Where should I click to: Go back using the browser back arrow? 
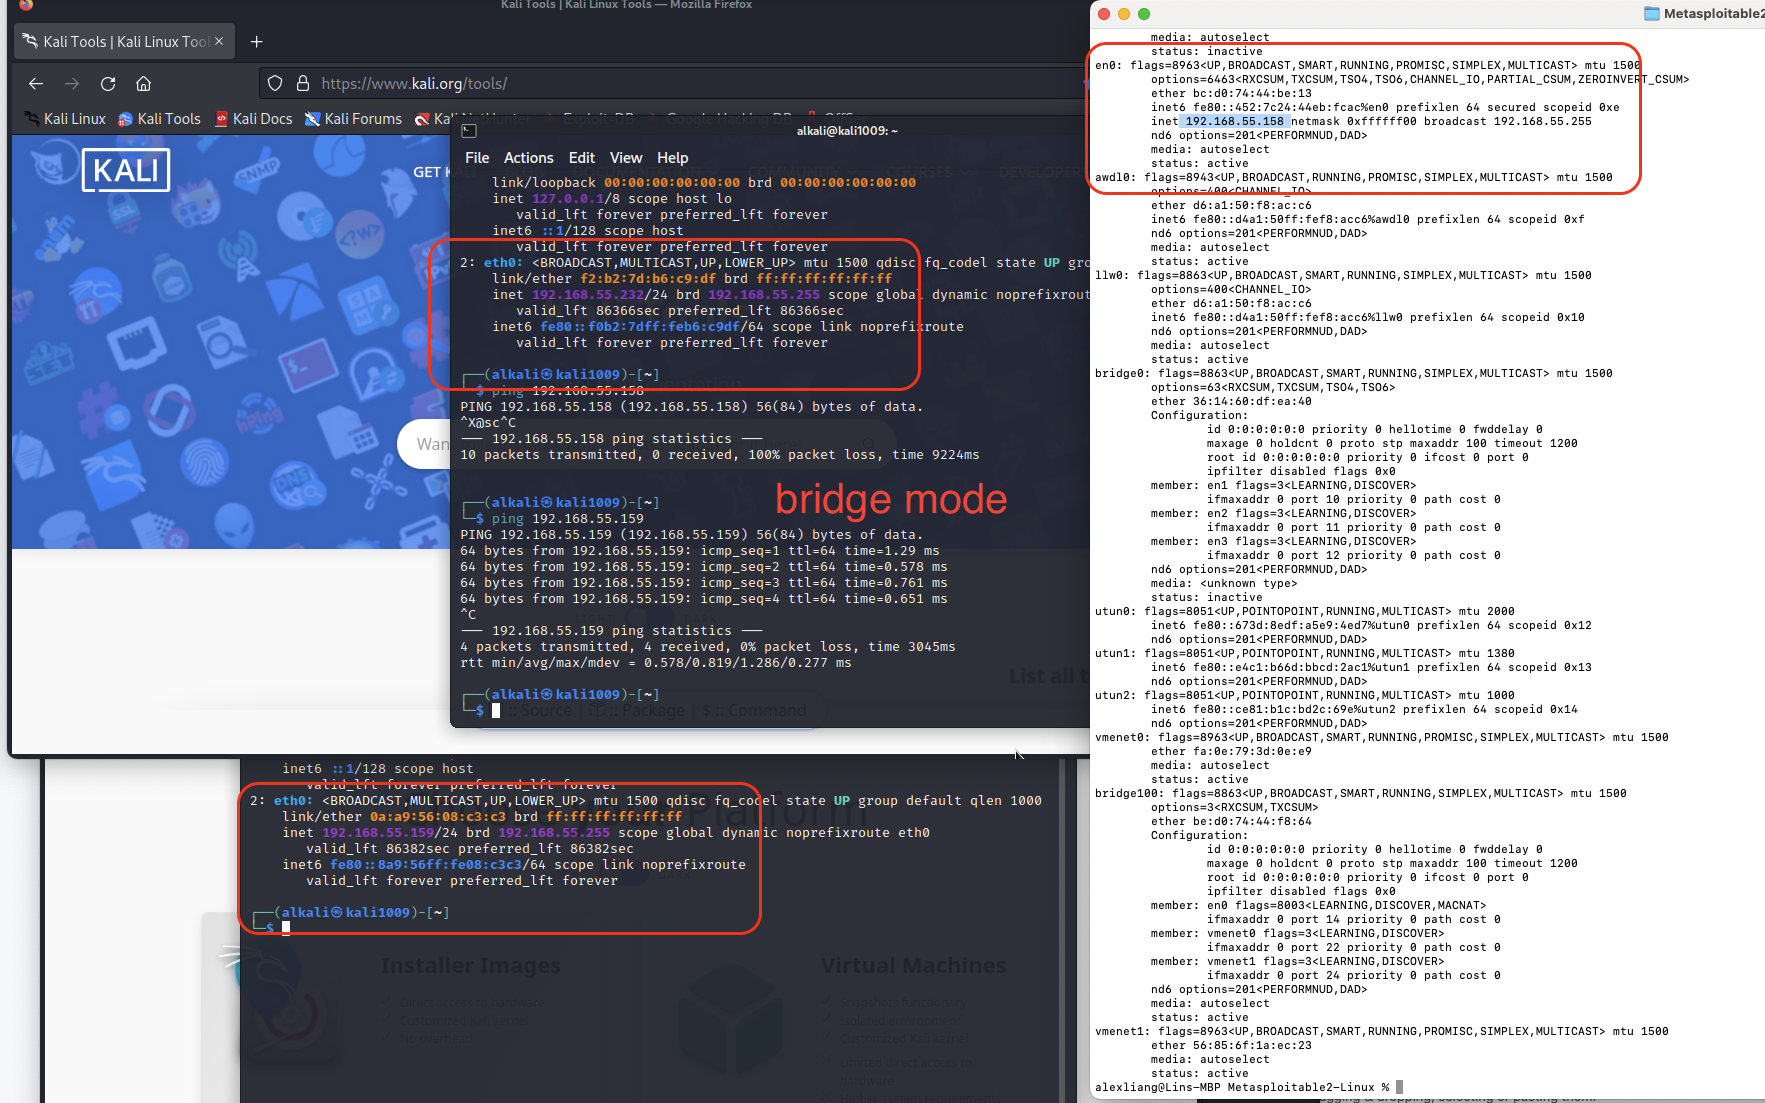36,83
